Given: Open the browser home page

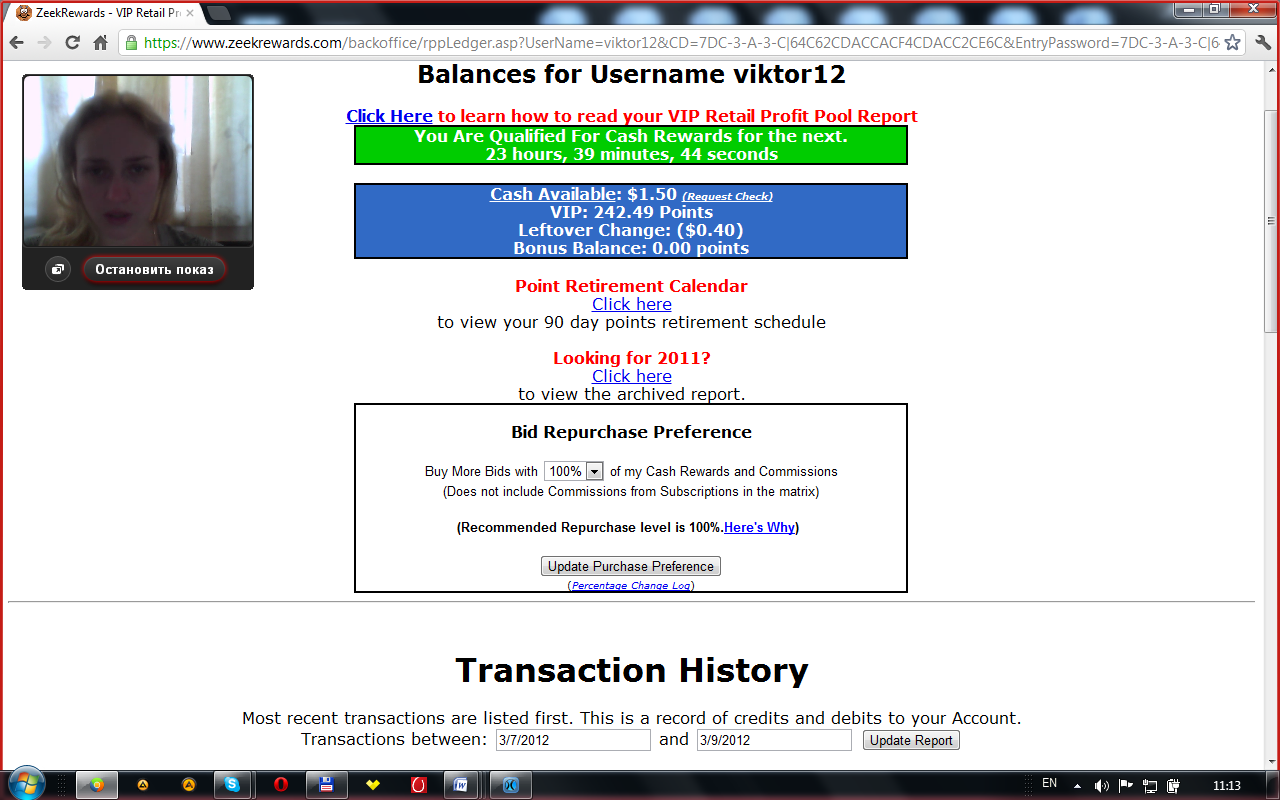Looking at the screenshot, I should [x=100, y=43].
